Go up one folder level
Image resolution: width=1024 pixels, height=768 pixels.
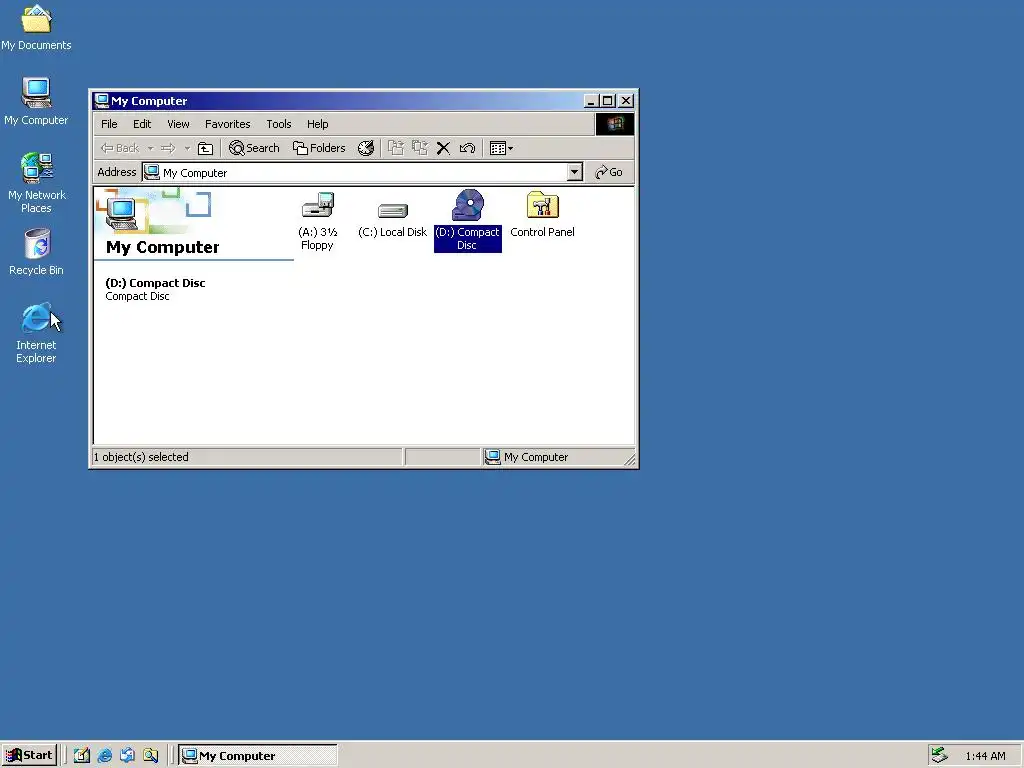pos(206,148)
